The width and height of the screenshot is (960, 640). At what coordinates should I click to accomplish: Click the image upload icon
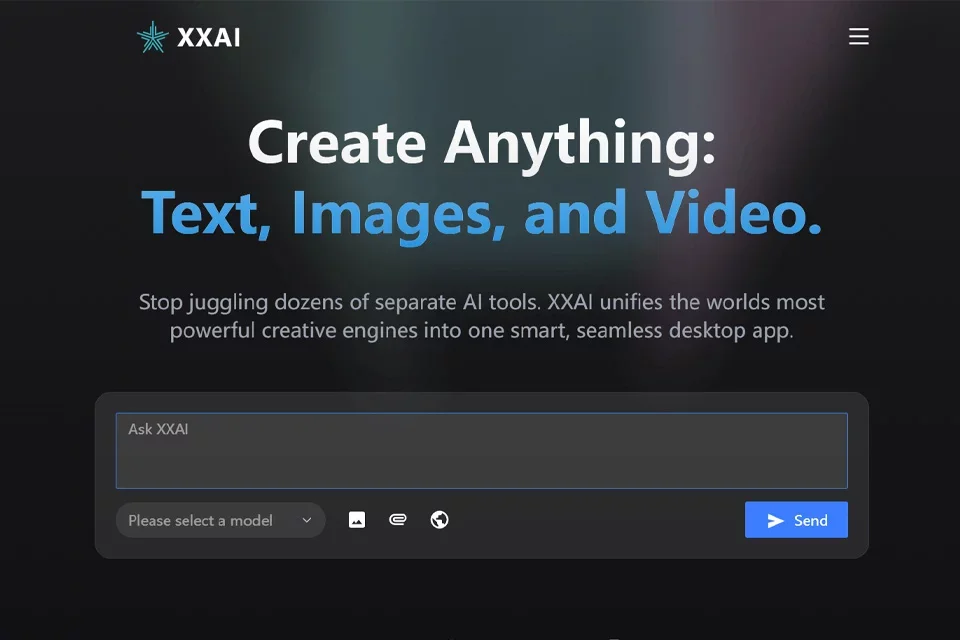click(x=357, y=520)
